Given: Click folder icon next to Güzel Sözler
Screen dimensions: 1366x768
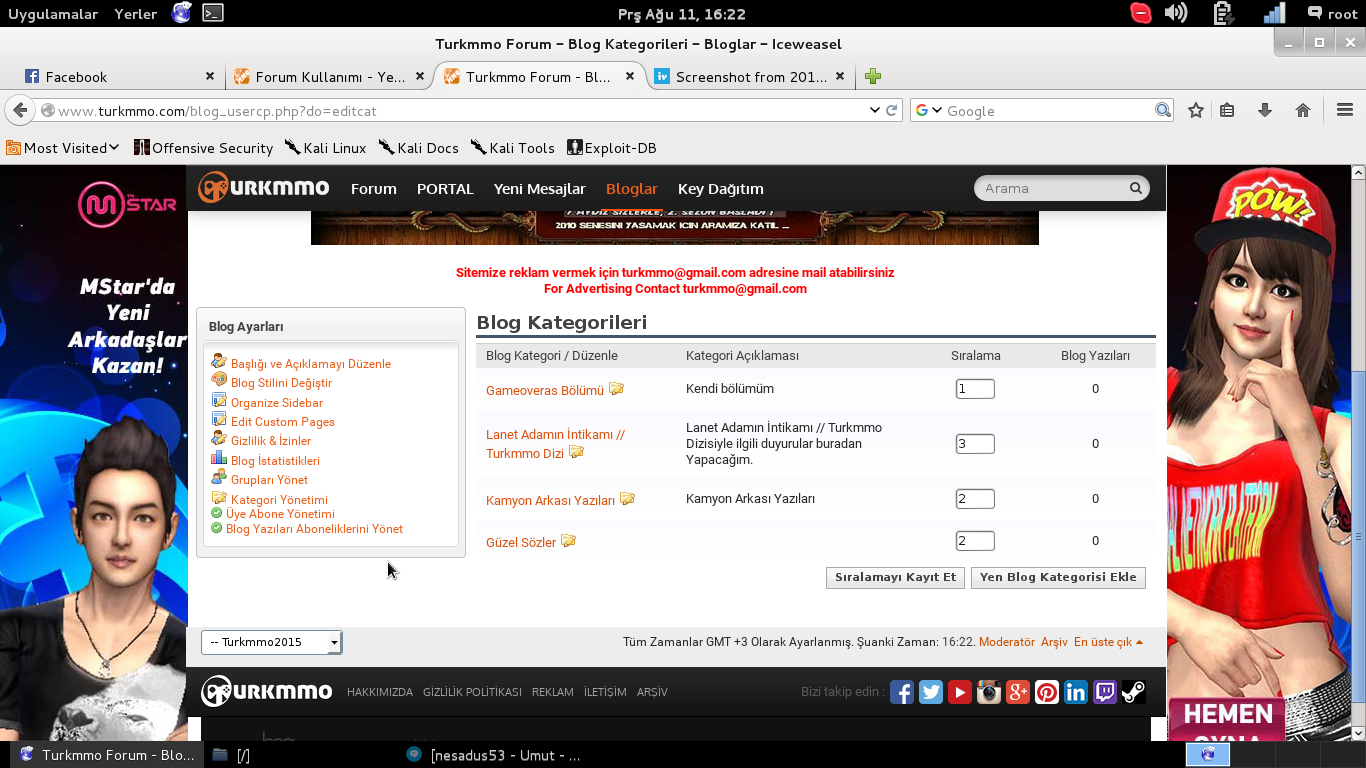Looking at the screenshot, I should 569,541.
